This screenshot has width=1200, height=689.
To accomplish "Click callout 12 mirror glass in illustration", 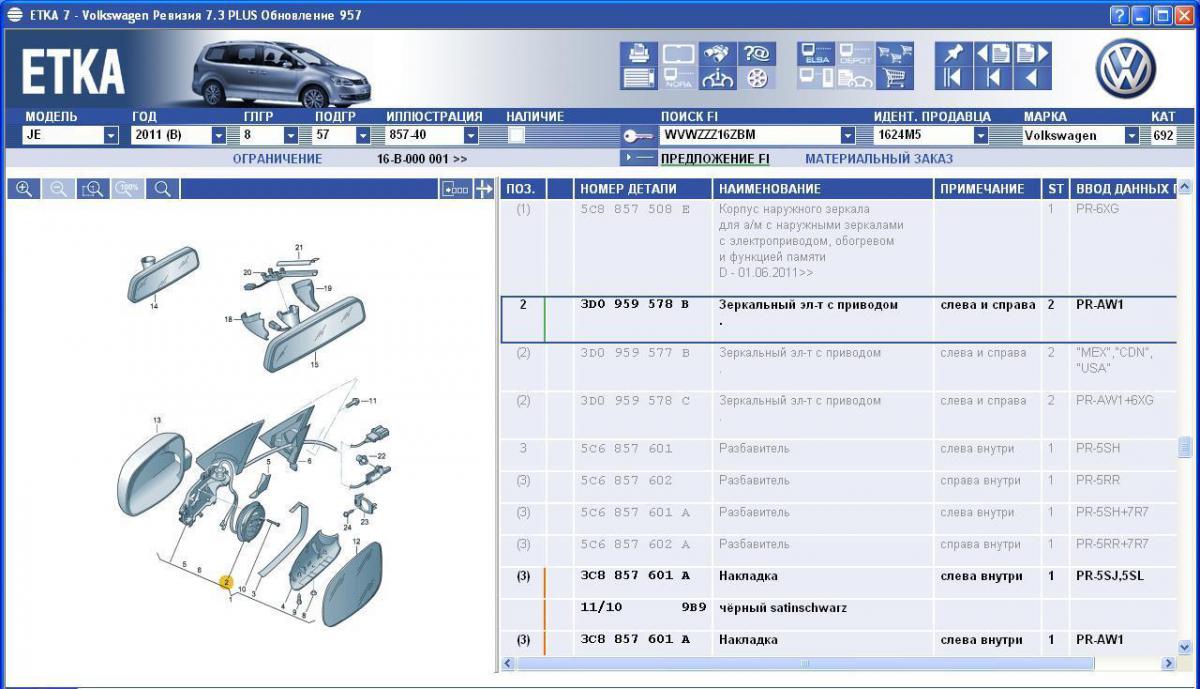I will click(x=356, y=541).
